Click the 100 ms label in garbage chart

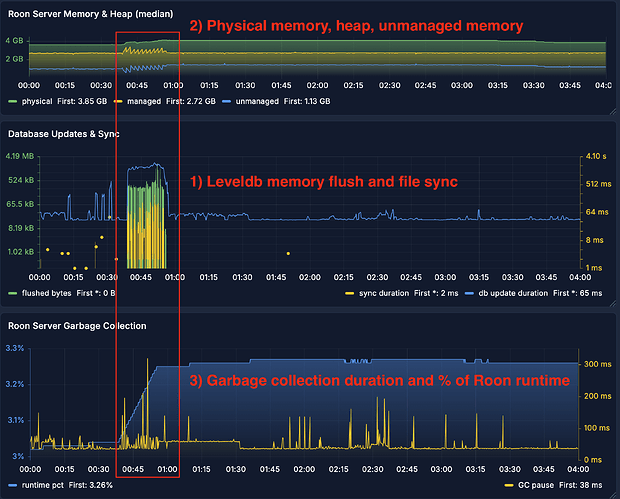click(x=597, y=428)
